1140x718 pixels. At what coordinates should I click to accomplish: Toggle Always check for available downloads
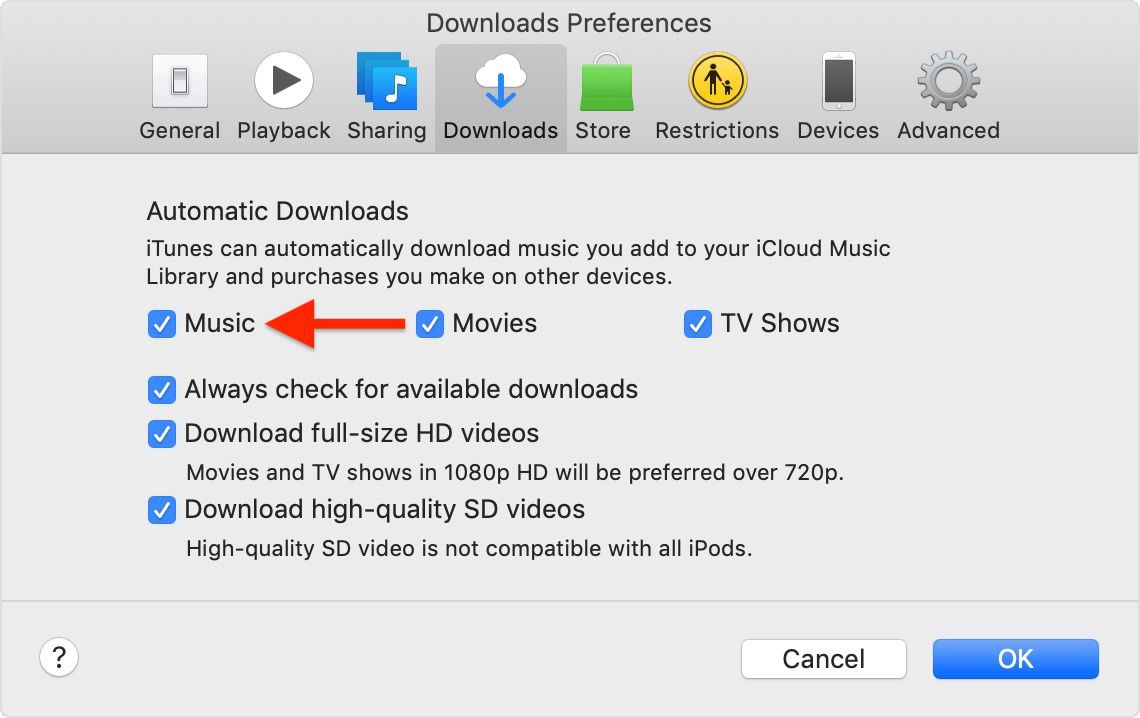(x=161, y=390)
